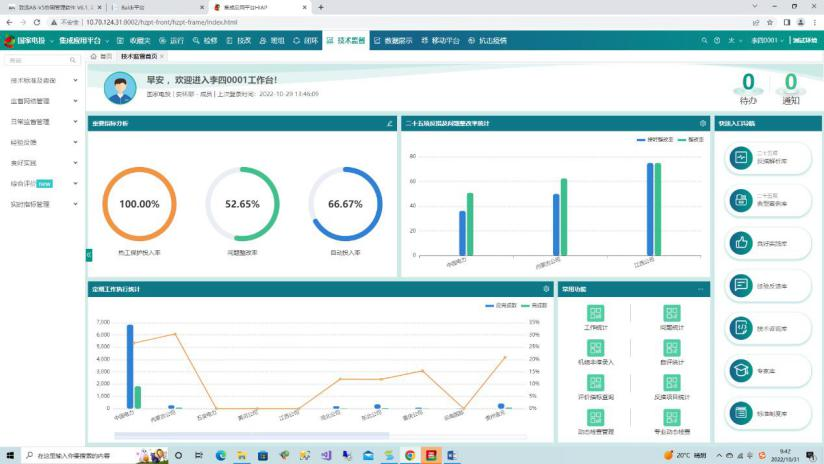
Task: Select the 首页 home tab
Action: pyautogui.click(x=103, y=57)
